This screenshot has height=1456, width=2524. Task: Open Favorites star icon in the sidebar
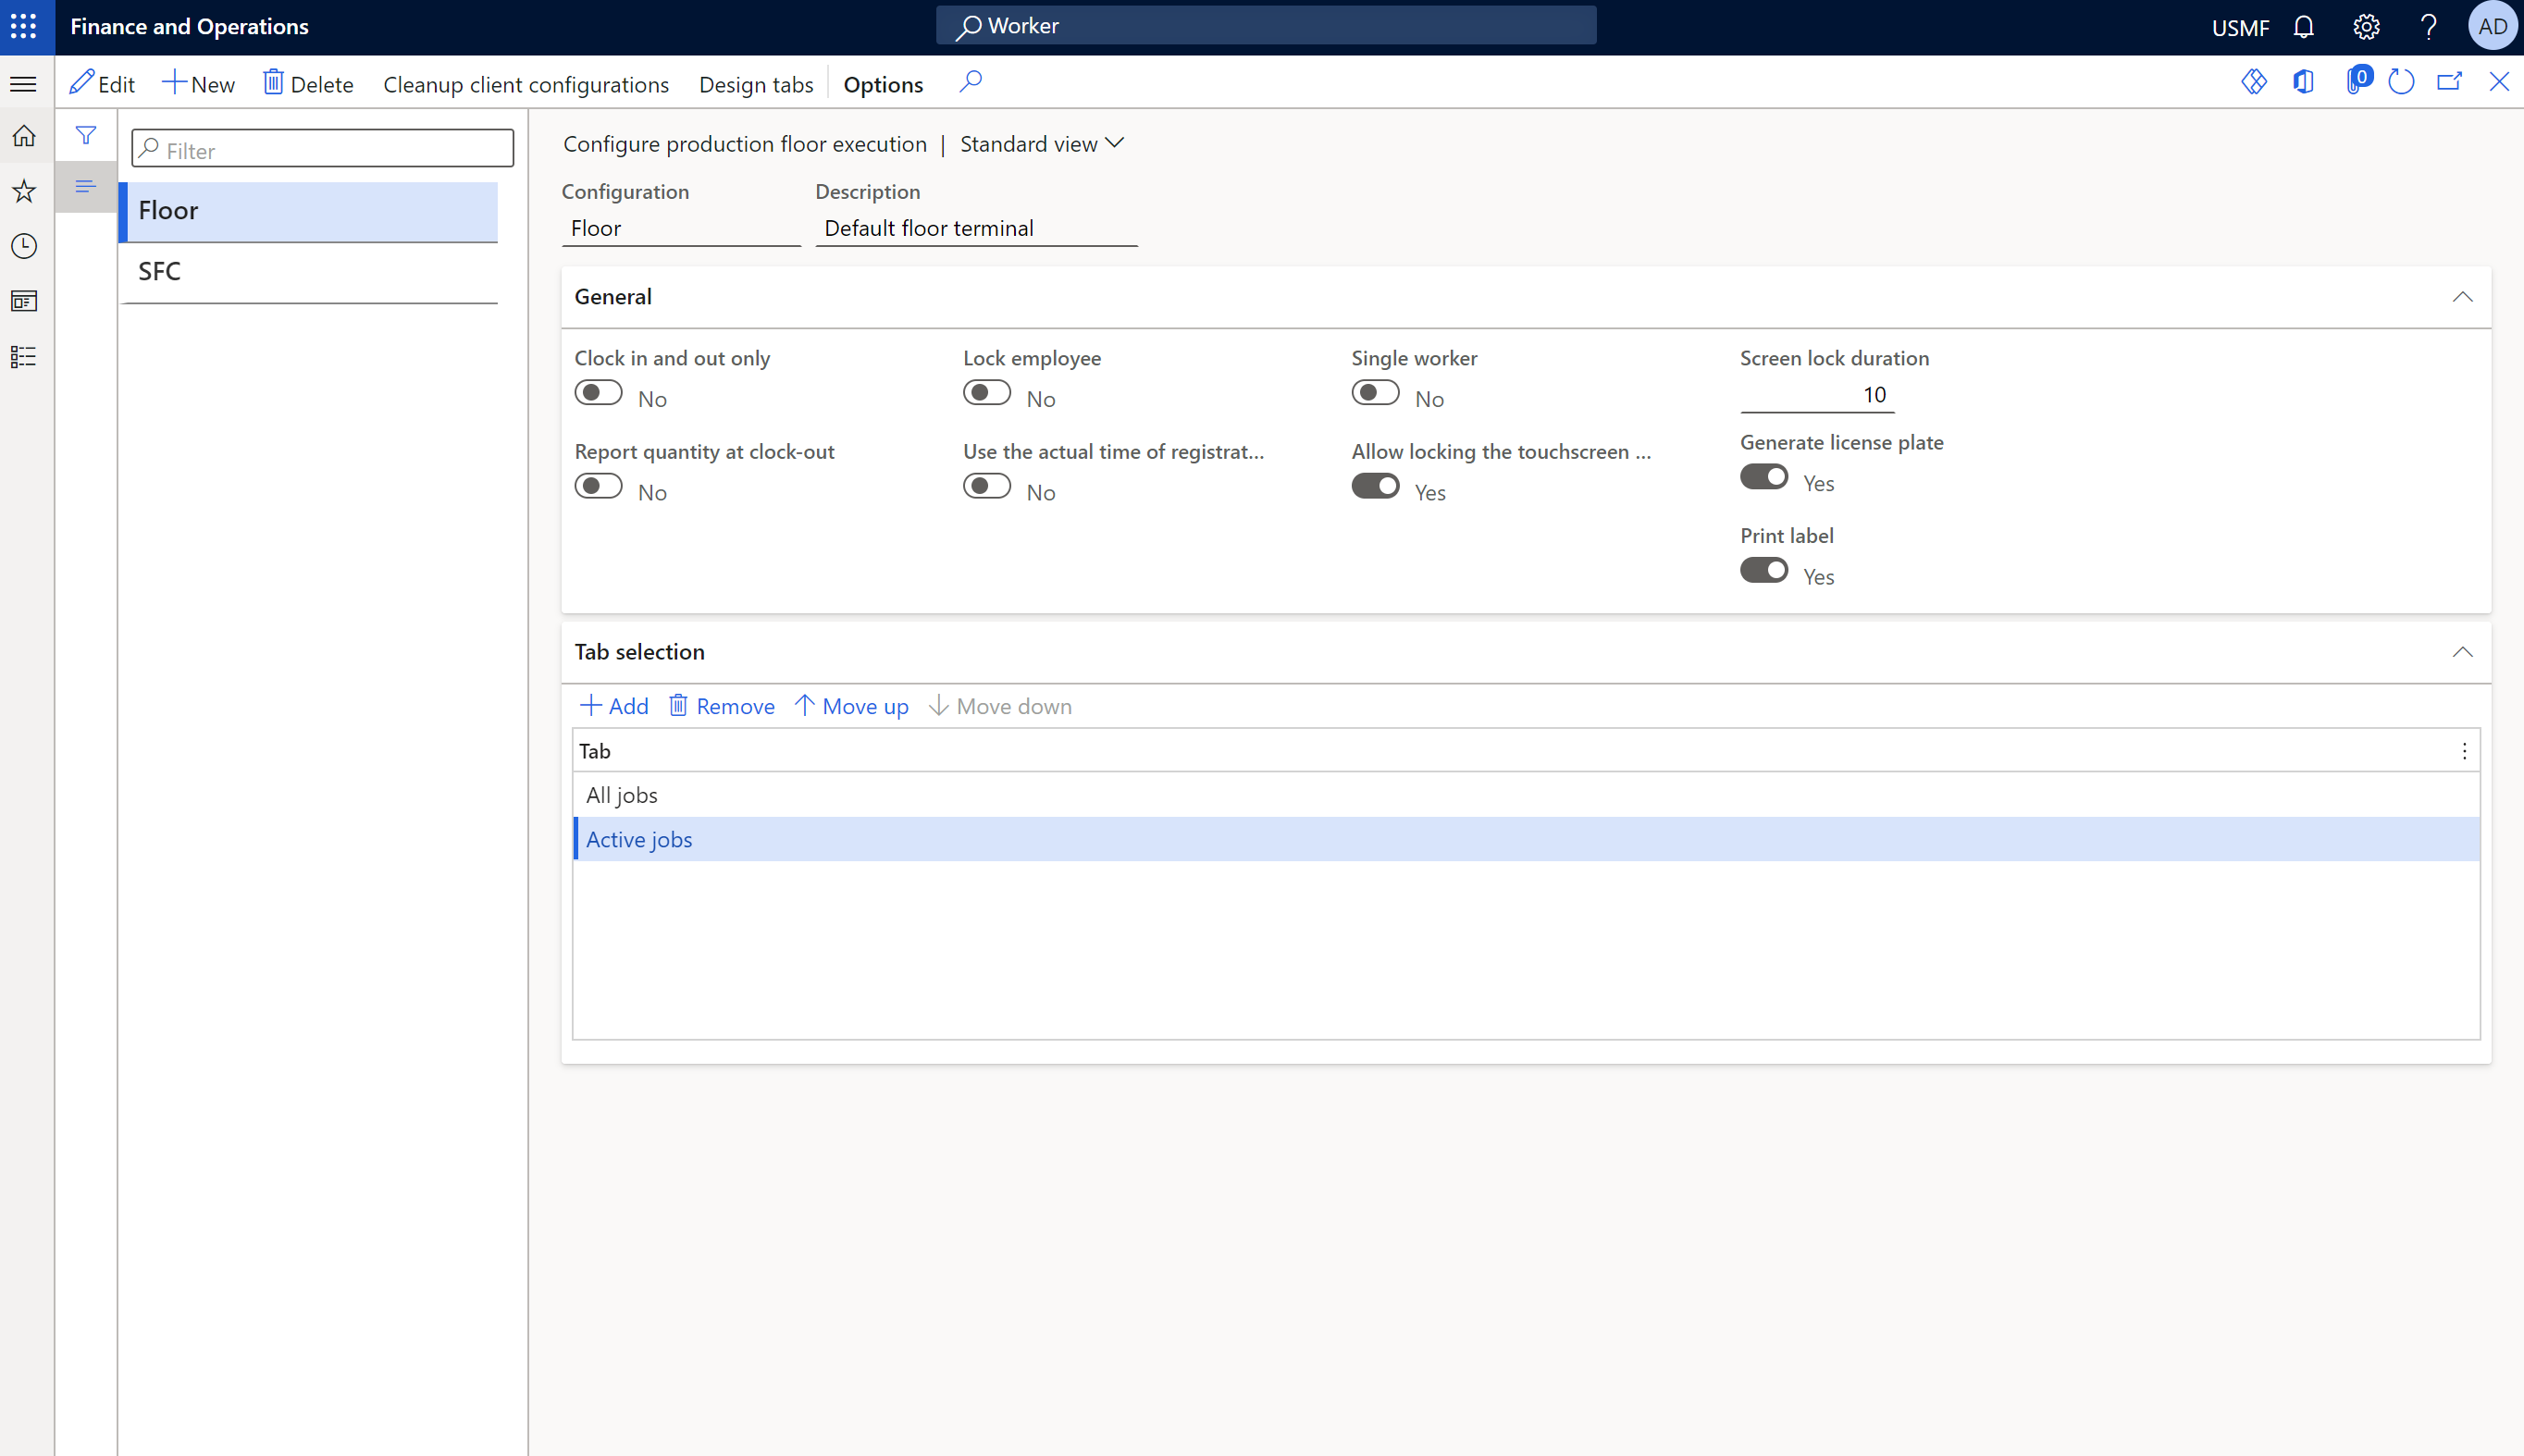[x=24, y=191]
